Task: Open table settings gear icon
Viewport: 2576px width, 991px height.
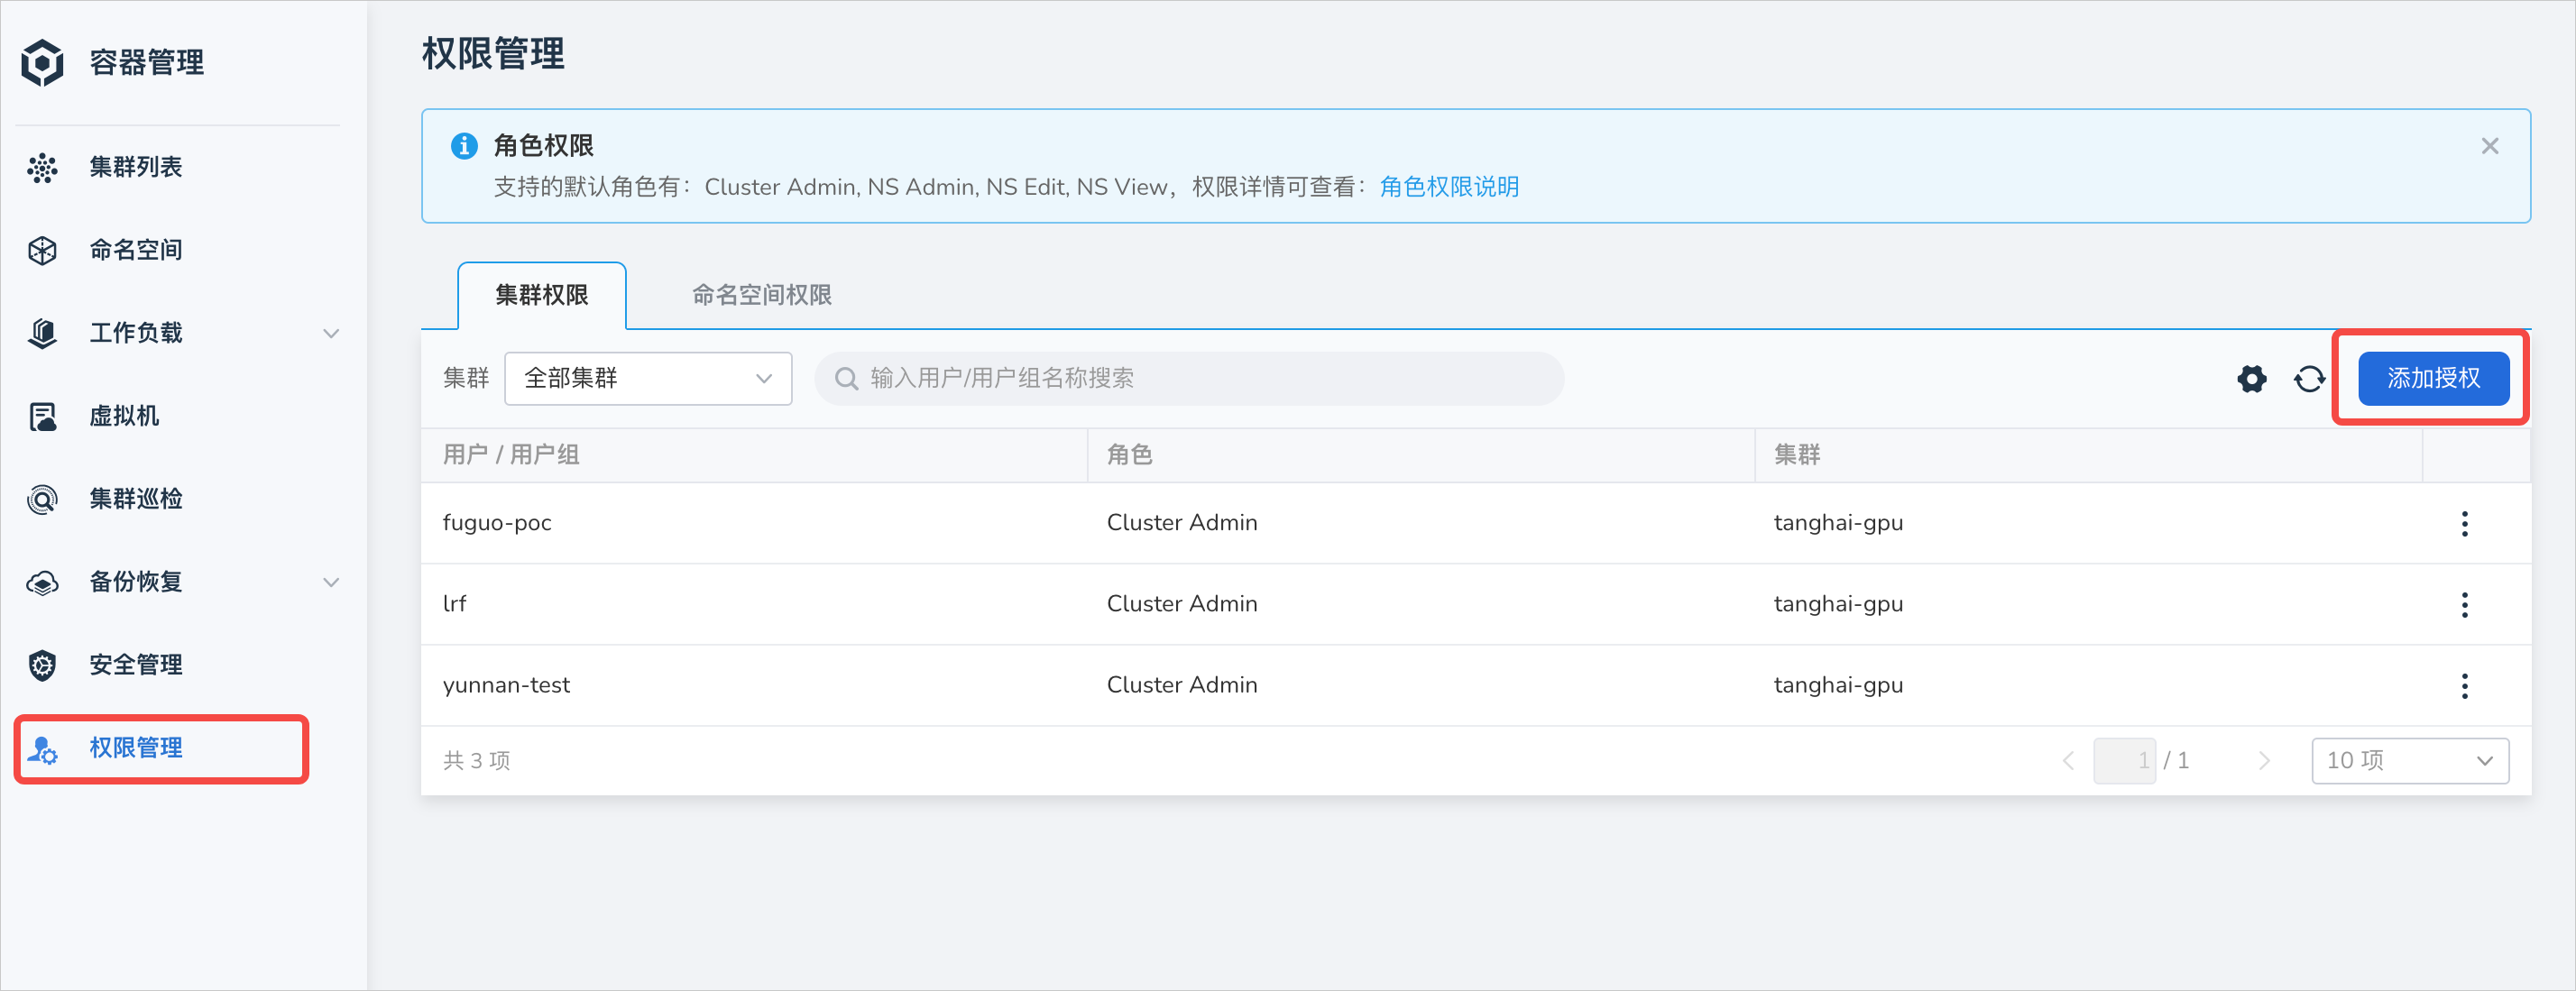Action: [x=2252, y=379]
